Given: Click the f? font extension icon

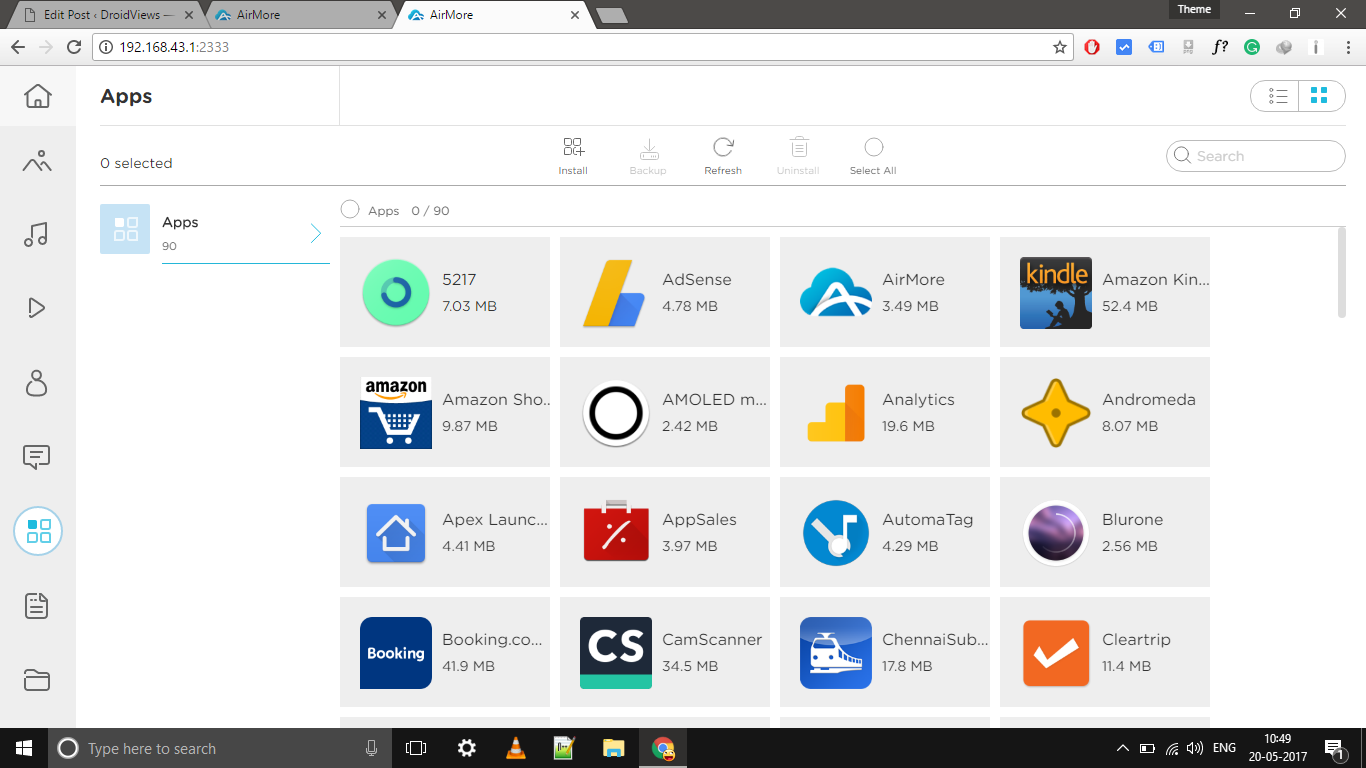Looking at the screenshot, I should tap(1220, 47).
